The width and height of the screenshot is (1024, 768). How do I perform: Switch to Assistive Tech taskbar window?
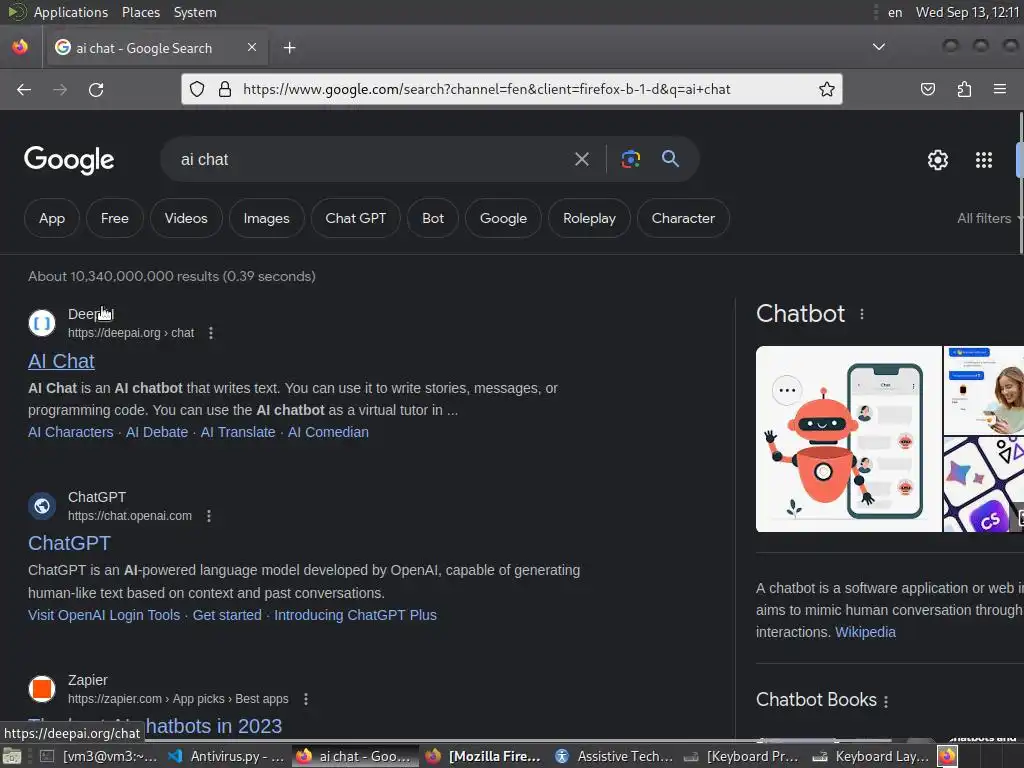click(x=614, y=756)
